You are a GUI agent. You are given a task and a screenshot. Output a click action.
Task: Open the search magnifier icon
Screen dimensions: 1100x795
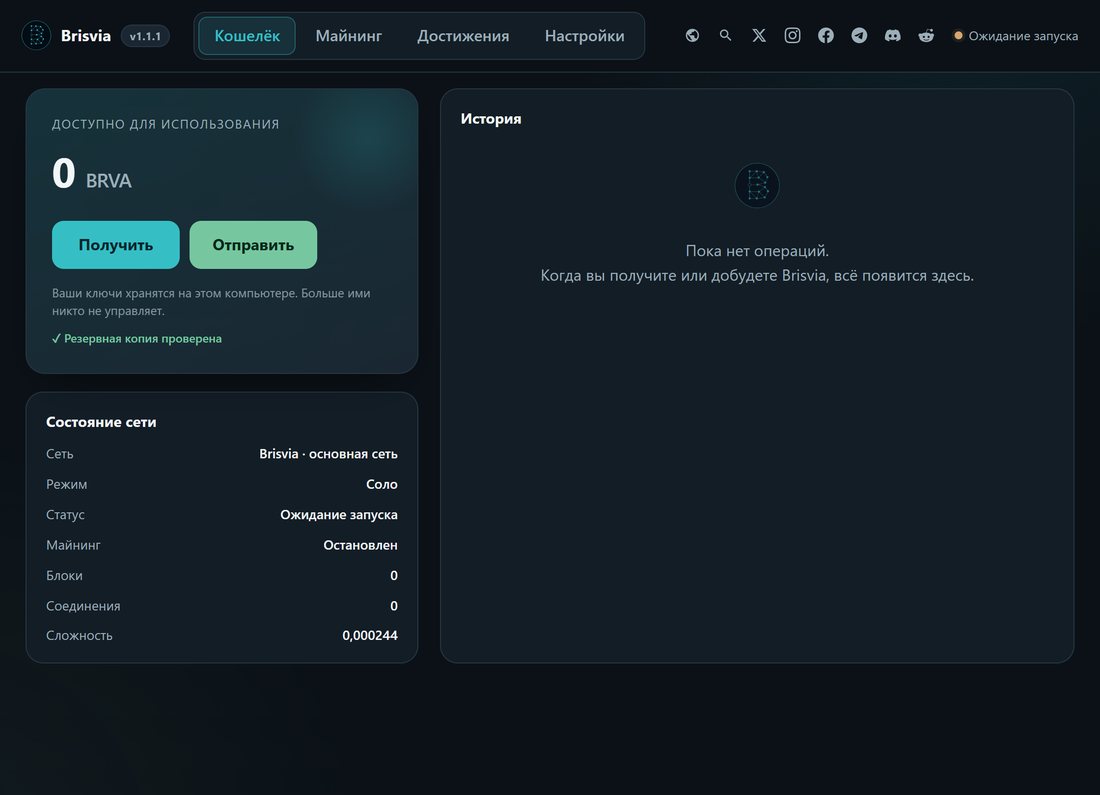(725, 35)
